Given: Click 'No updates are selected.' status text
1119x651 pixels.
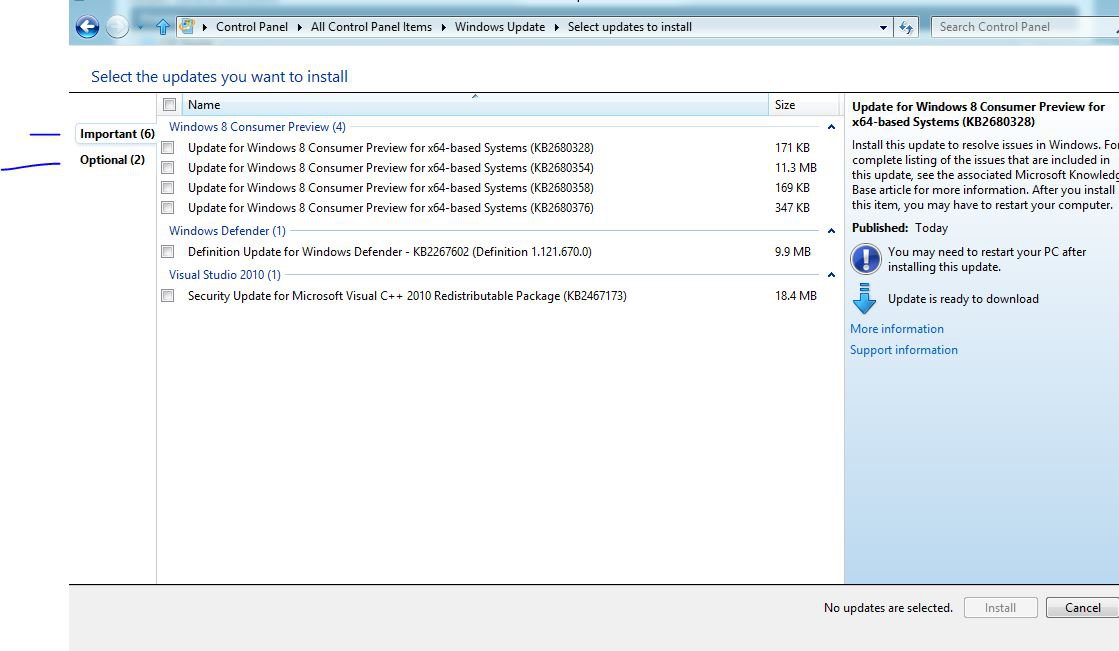Looking at the screenshot, I should [888, 608].
